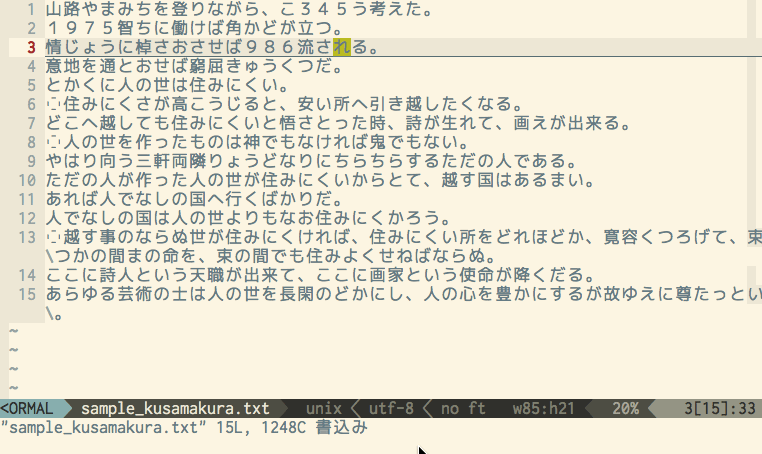Screen dimensions: 762x454
Task: Click 芸術の士 in line 15
Action: click(x=153, y=294)
